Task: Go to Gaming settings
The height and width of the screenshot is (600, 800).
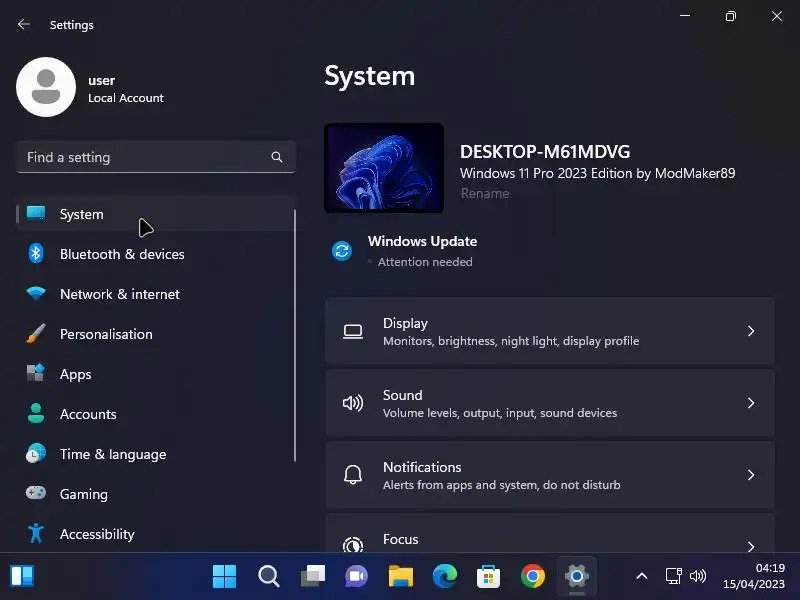Action: [x=156, y=494]
